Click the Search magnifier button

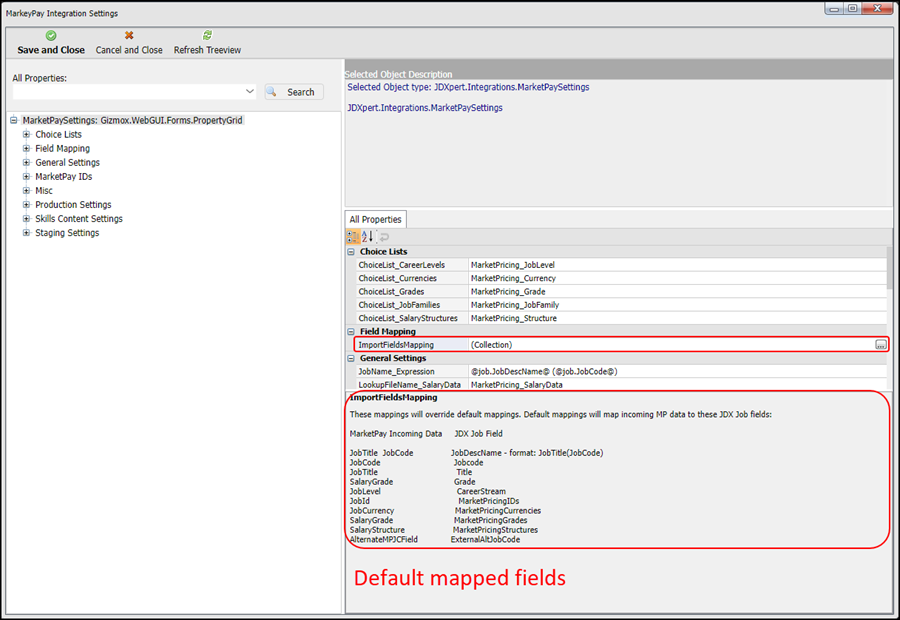click(294, 92)
